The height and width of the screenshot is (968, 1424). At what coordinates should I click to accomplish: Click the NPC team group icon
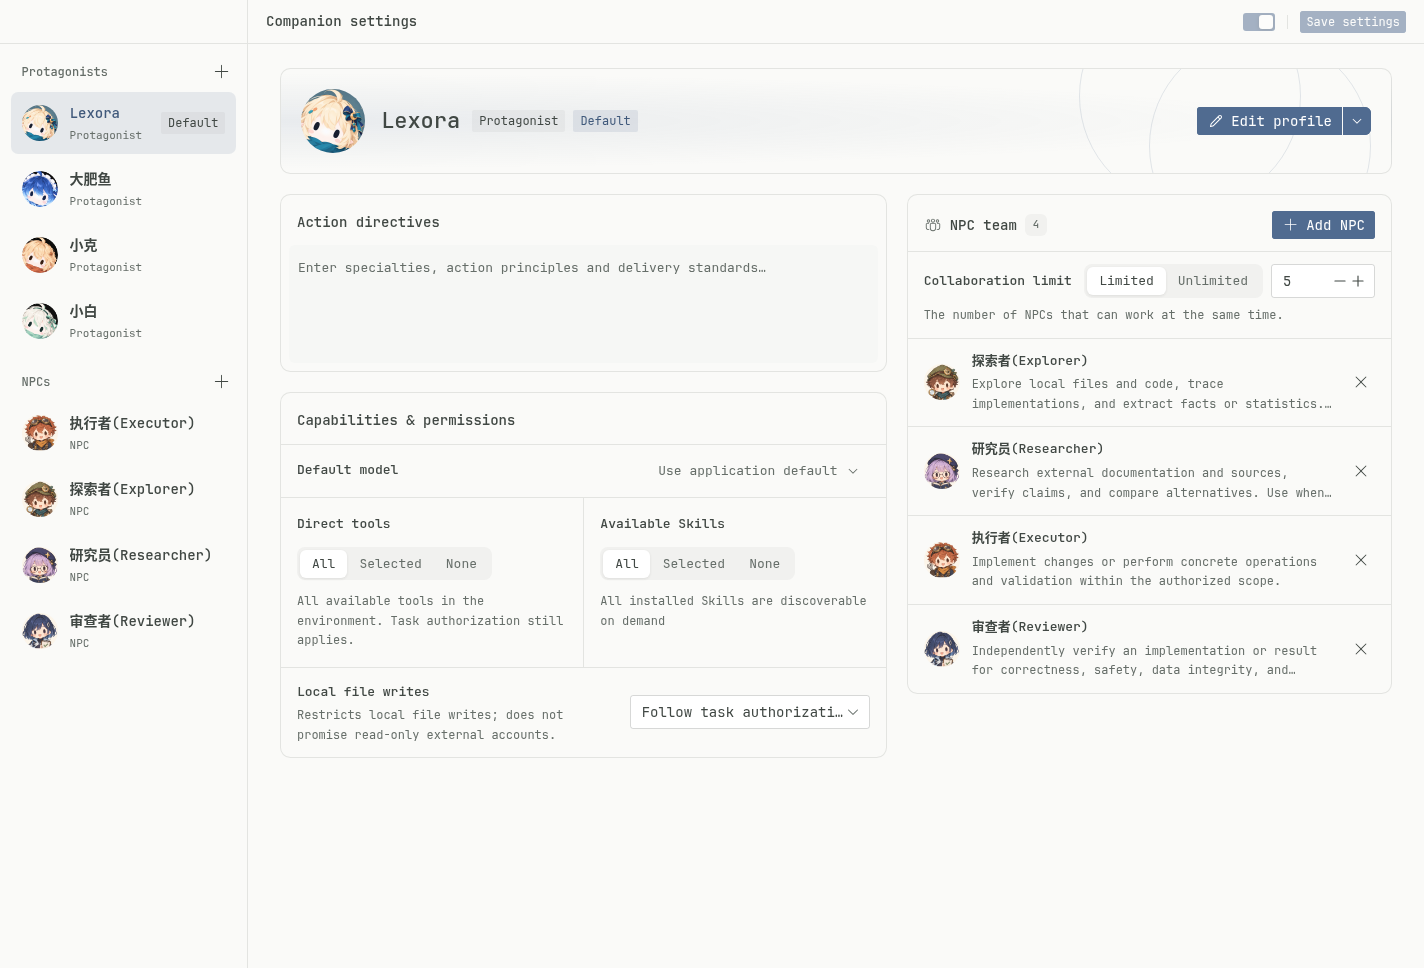(932, 225)
